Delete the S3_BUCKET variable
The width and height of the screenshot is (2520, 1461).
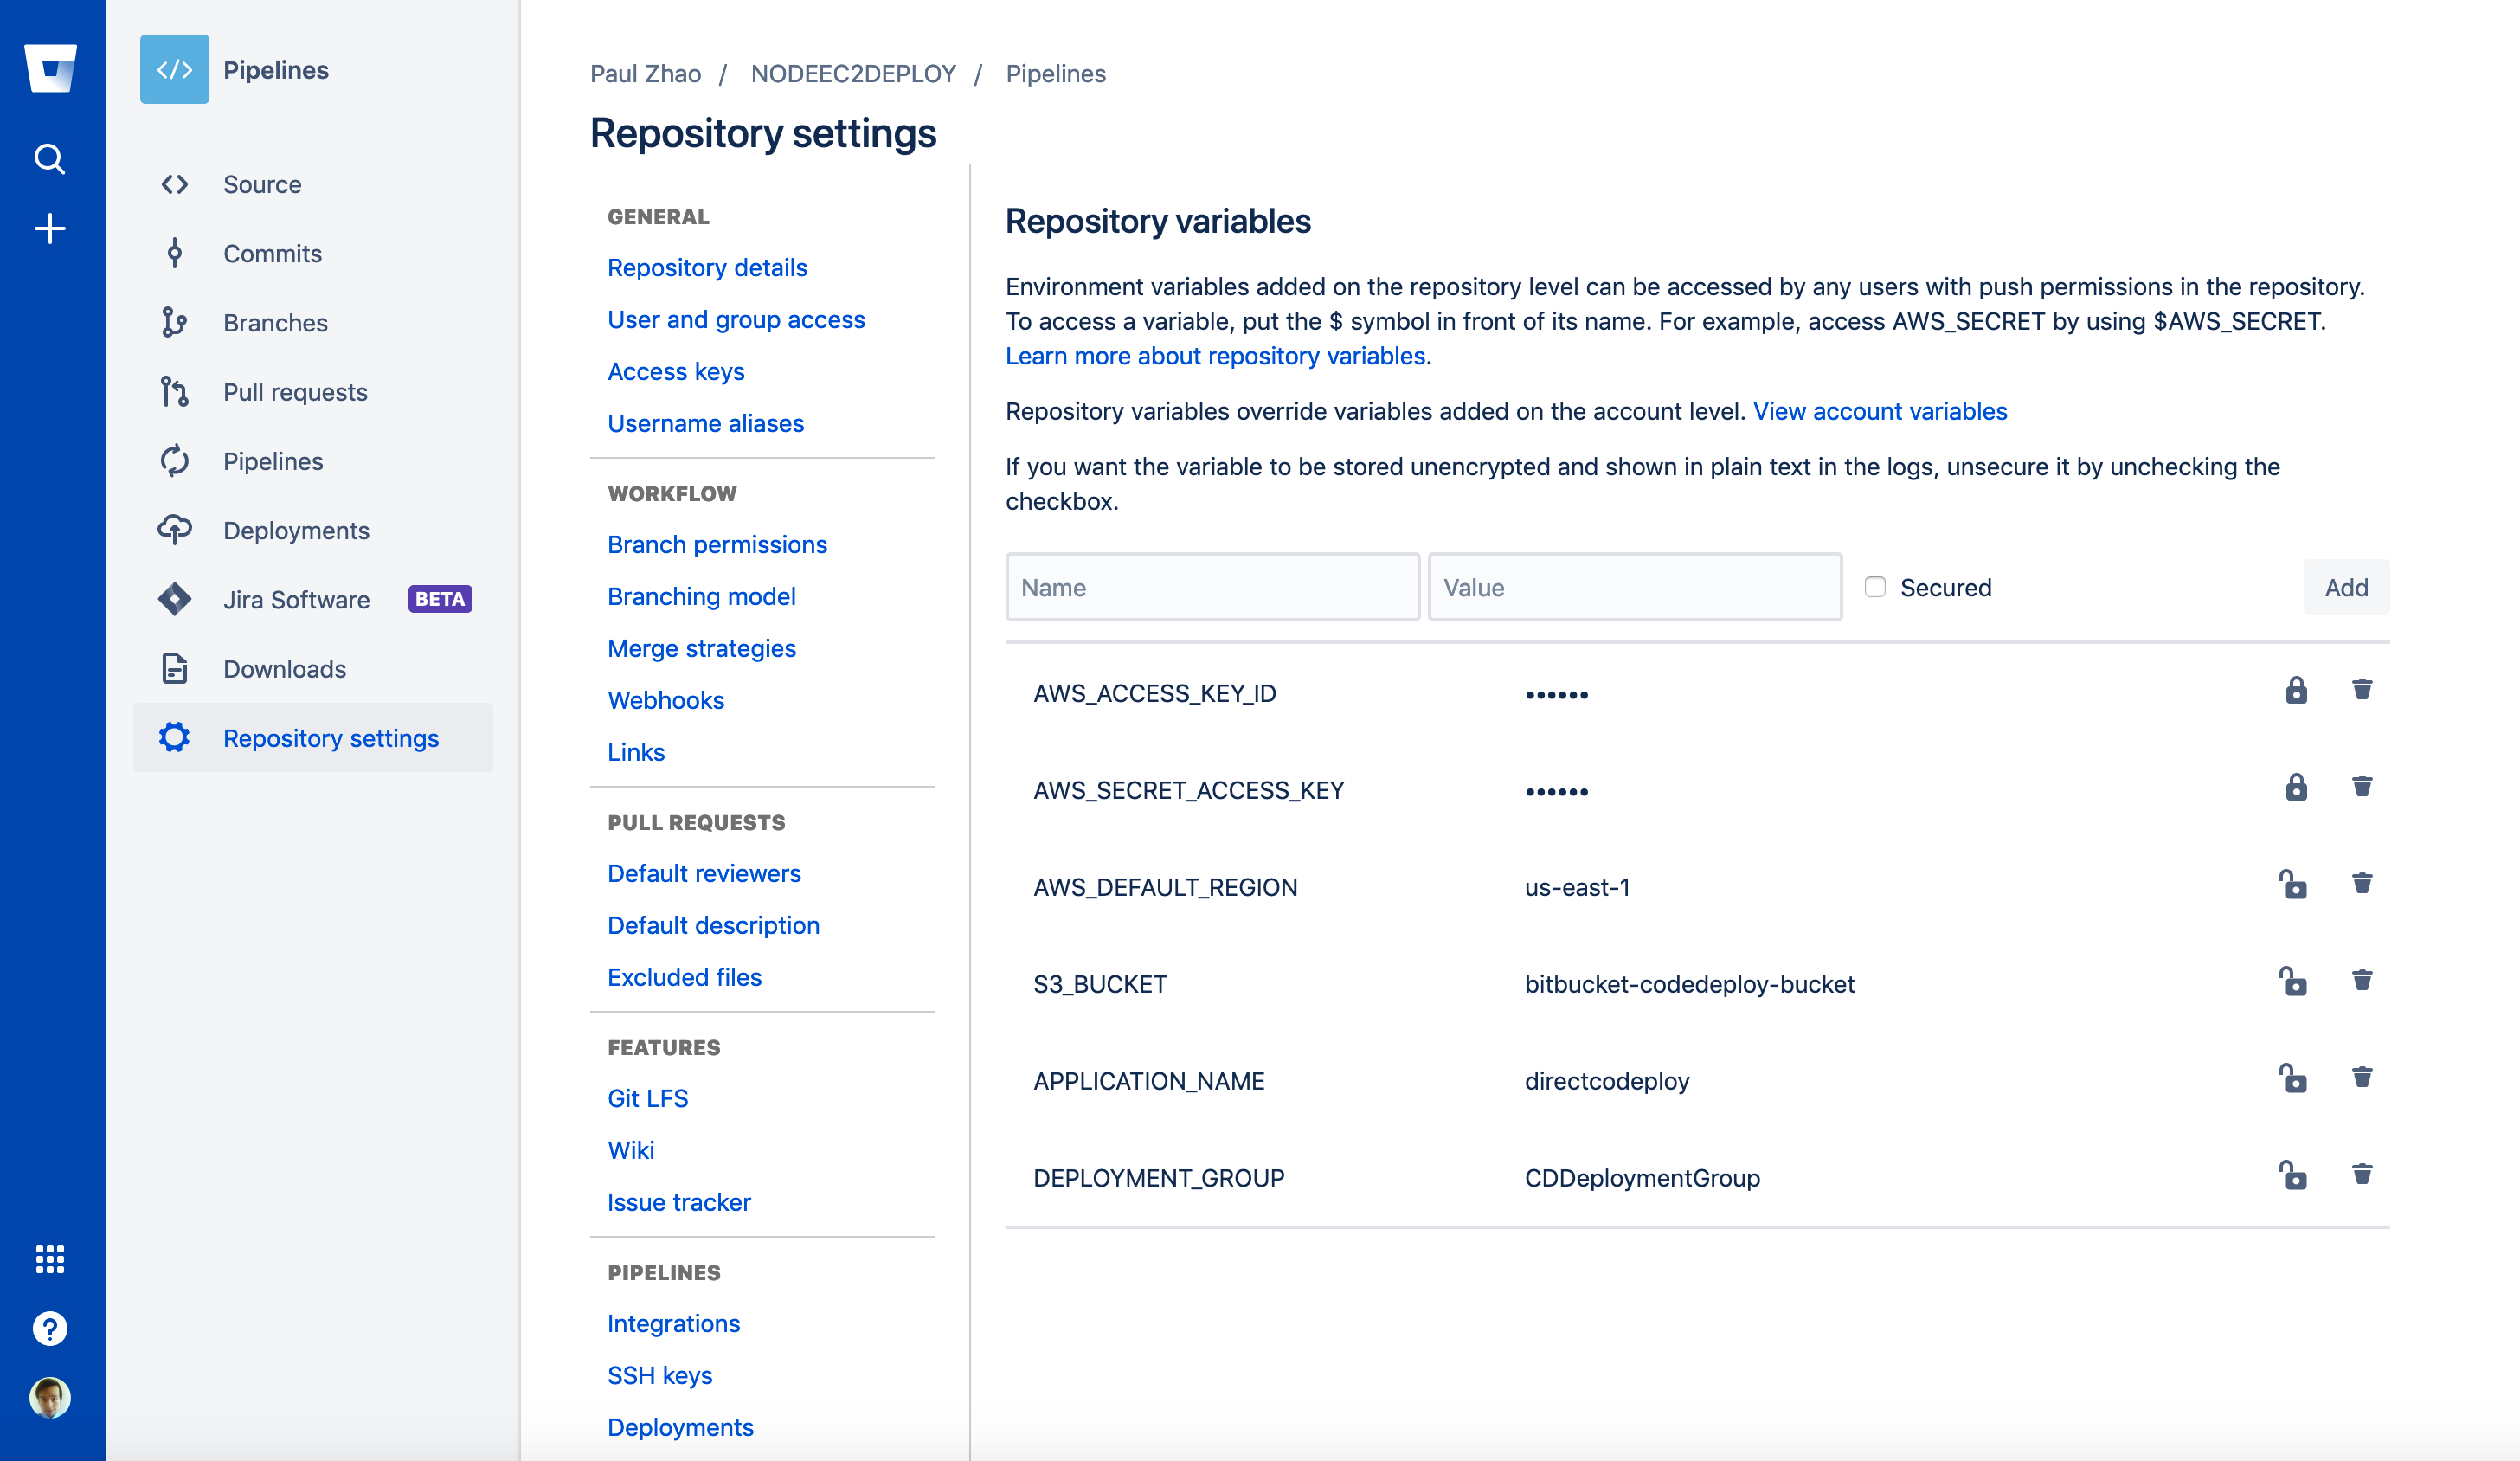tap(2362, 981)
